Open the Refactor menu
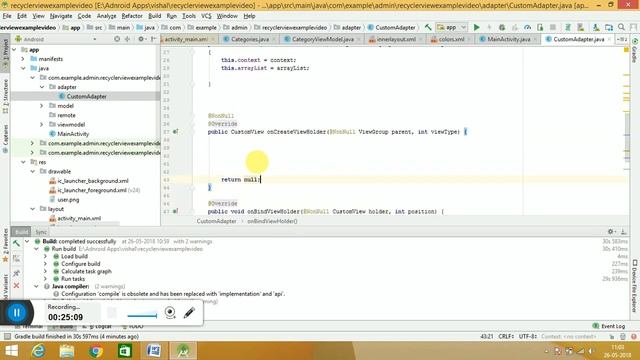The width and height of the screenshot is (640, 360). [132, 16]
